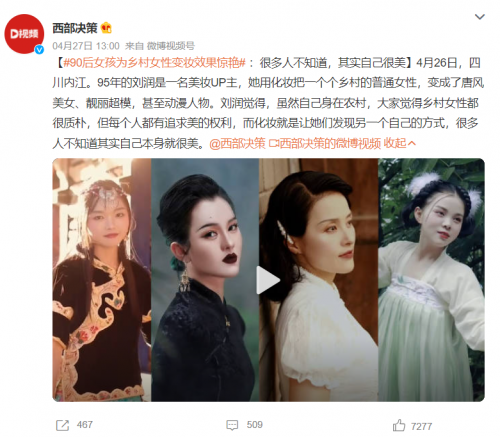
Task: Click the crown membership icon beside 西部决策
Action: tap(106, 28)
